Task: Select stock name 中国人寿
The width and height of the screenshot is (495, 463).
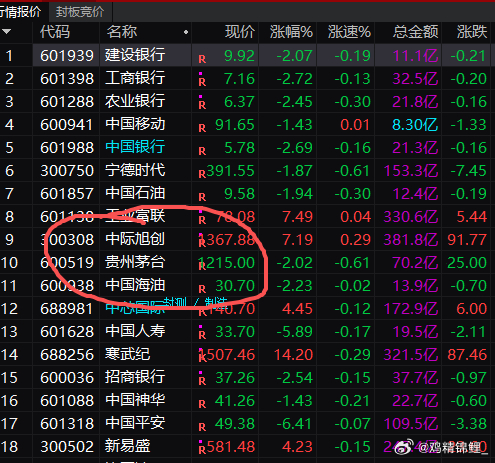Action: coord(135,331)
